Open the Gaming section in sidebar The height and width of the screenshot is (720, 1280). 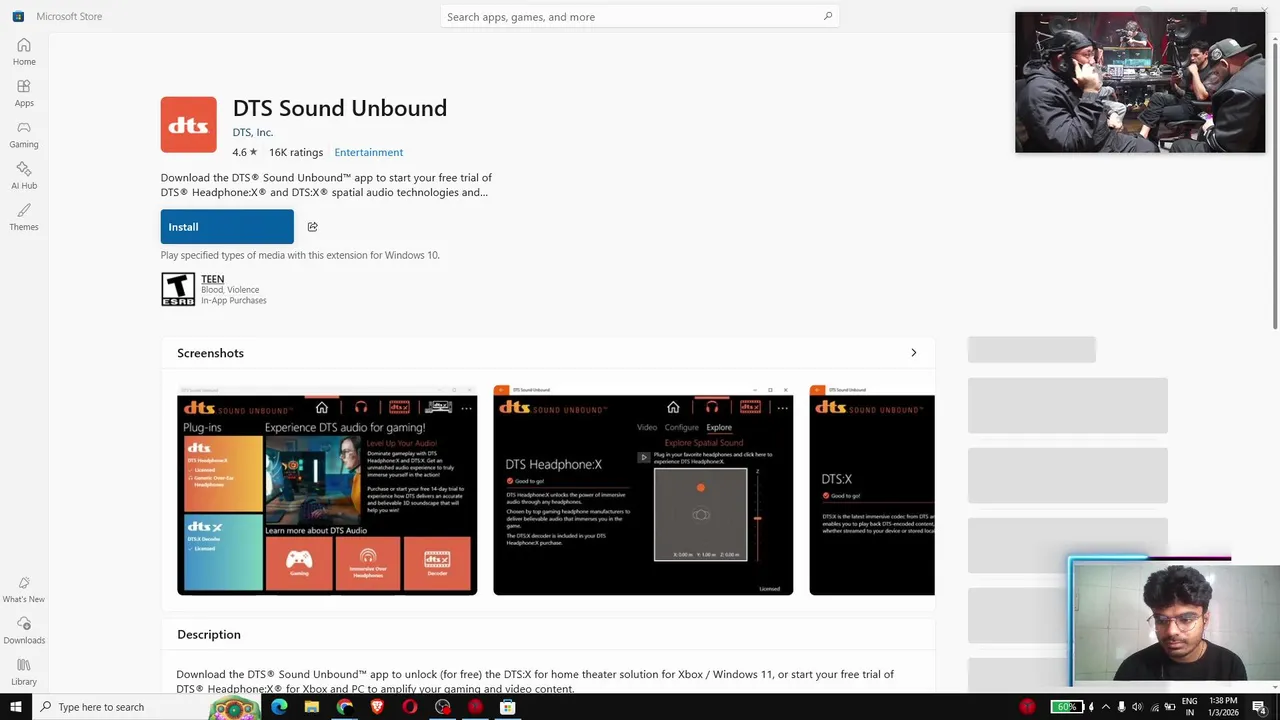24,134
